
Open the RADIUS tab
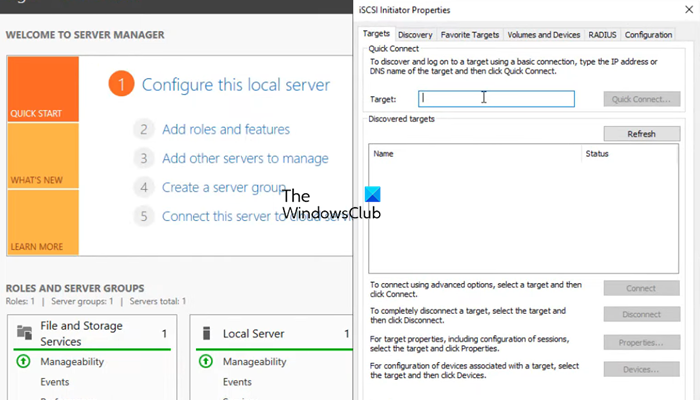602,35
